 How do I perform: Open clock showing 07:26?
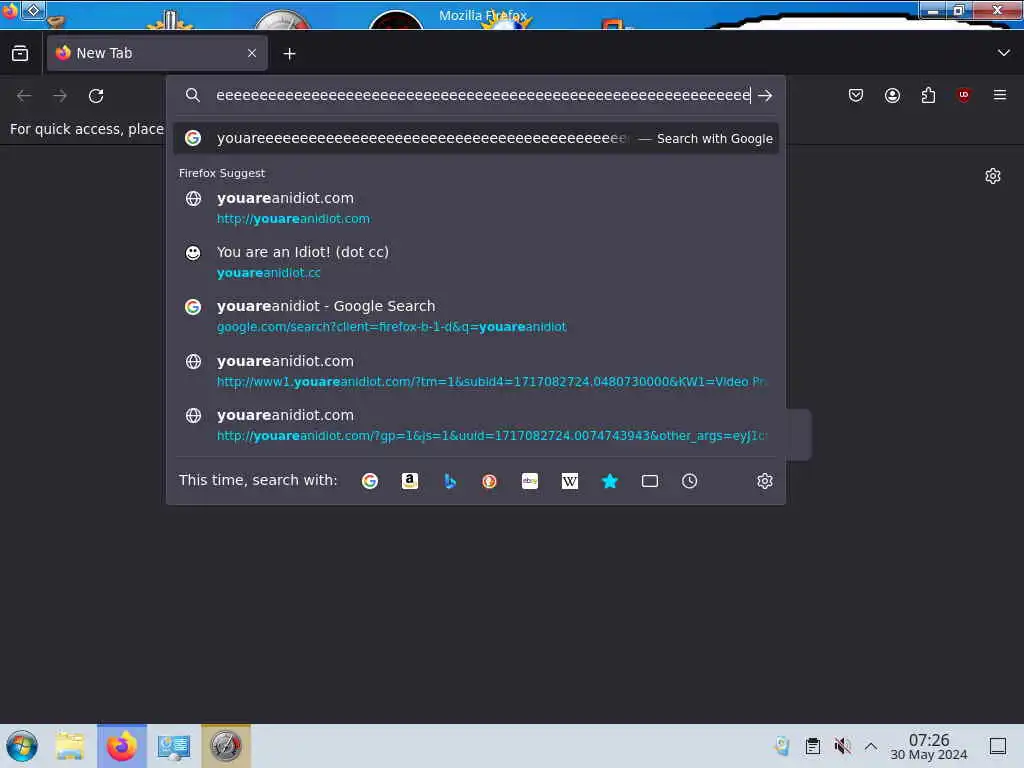(x=929, y=746)
